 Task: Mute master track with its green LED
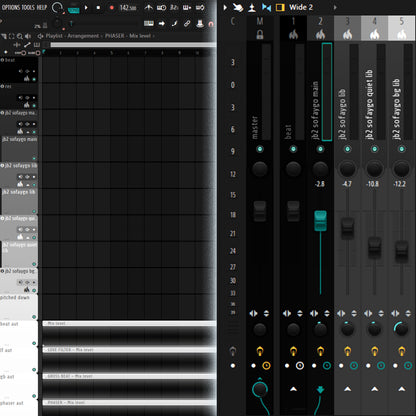(x=260, y=149)
